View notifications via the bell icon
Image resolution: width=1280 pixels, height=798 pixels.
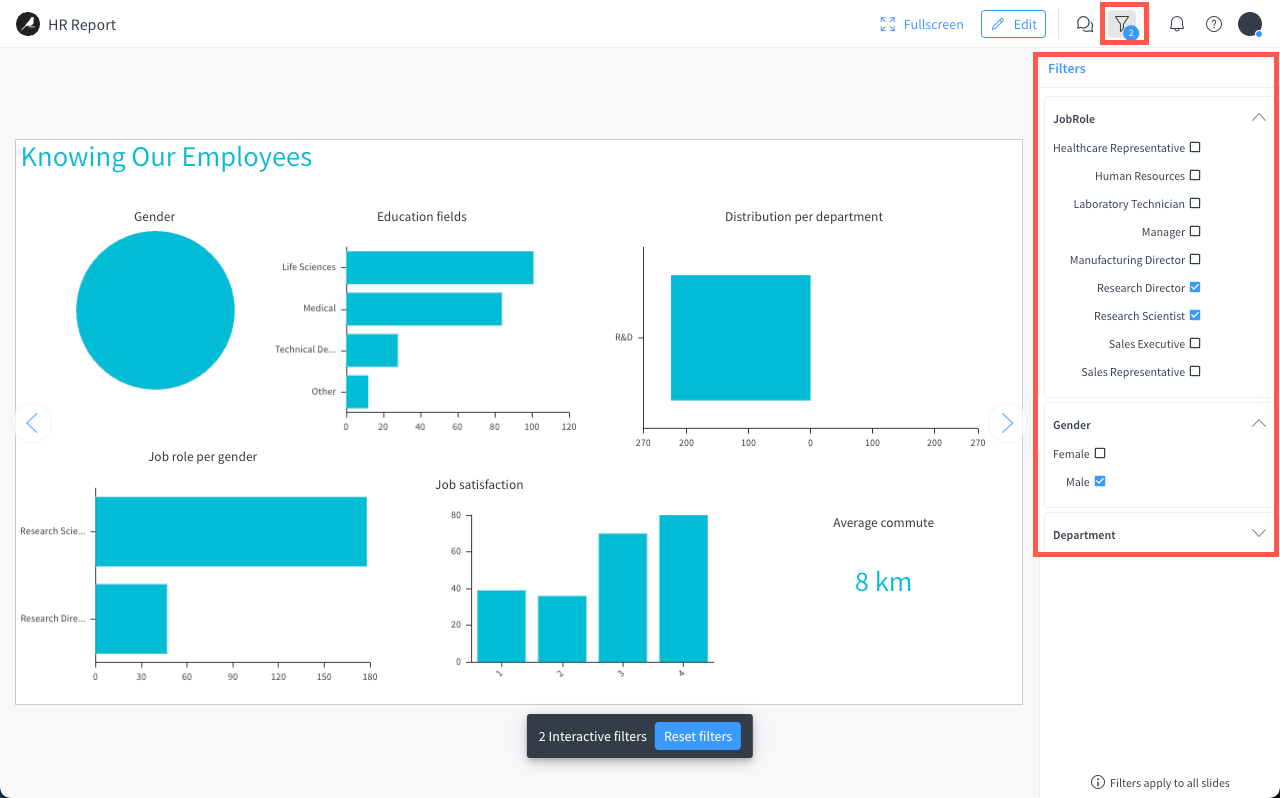[1177, 23]
